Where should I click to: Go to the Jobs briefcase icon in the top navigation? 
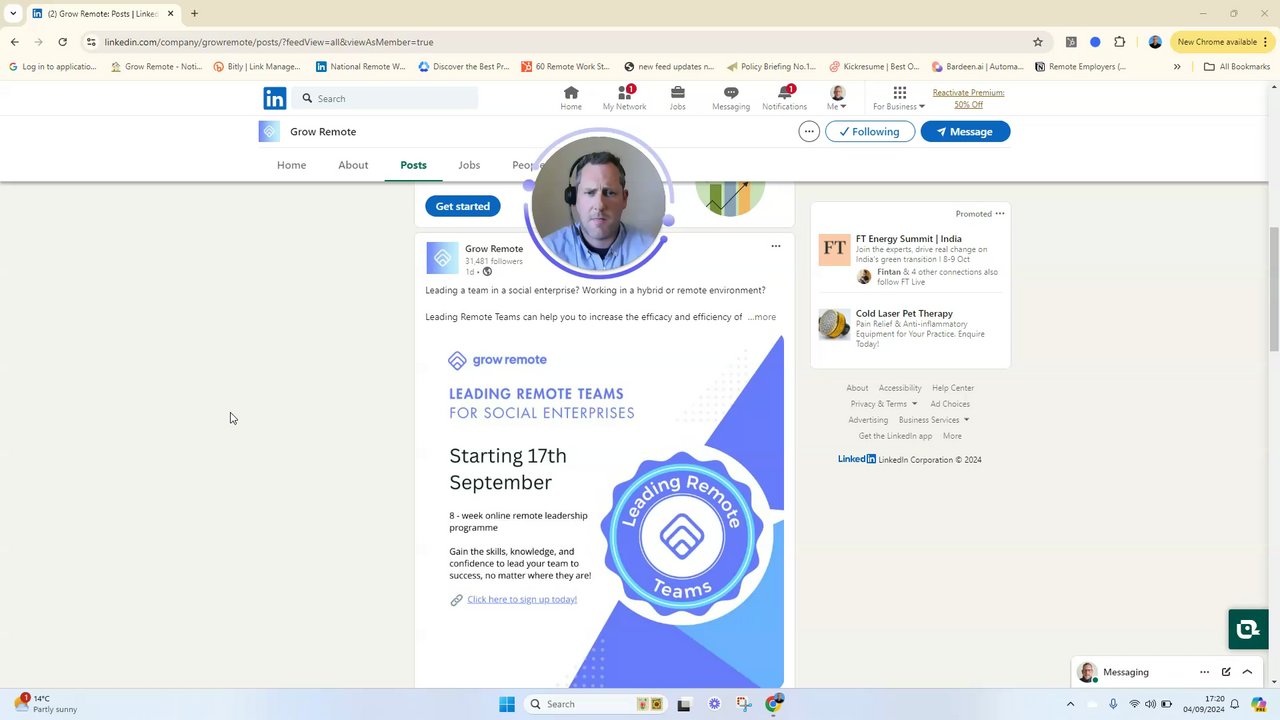coord(677,98)
